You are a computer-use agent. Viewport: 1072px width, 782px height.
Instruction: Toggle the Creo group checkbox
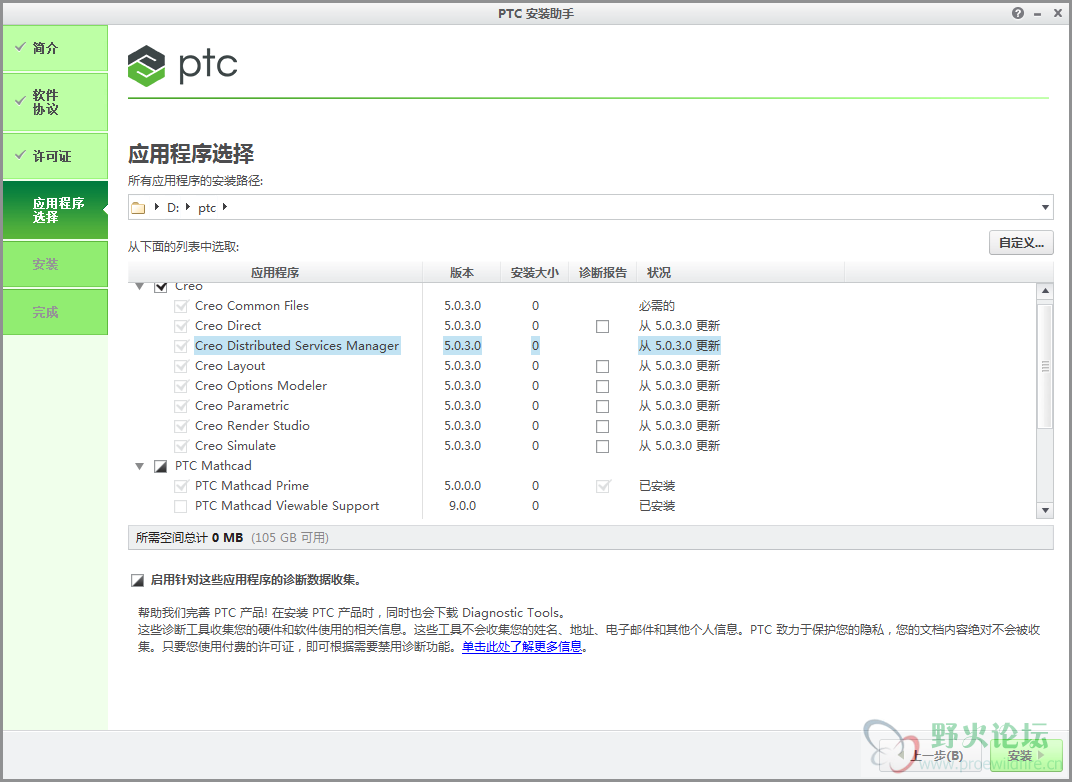pyautogui.click(x=161, y=287)
